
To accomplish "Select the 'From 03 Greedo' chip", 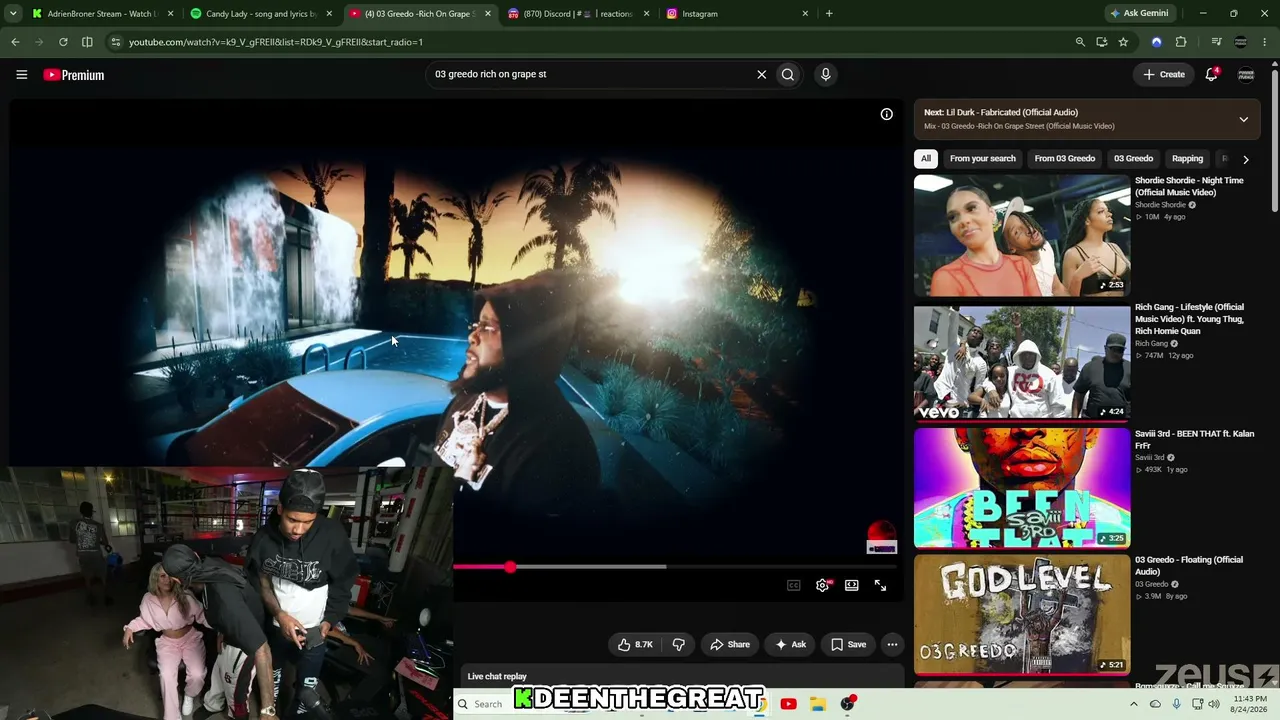I will pyautogui.click(x=1064, y=158).
